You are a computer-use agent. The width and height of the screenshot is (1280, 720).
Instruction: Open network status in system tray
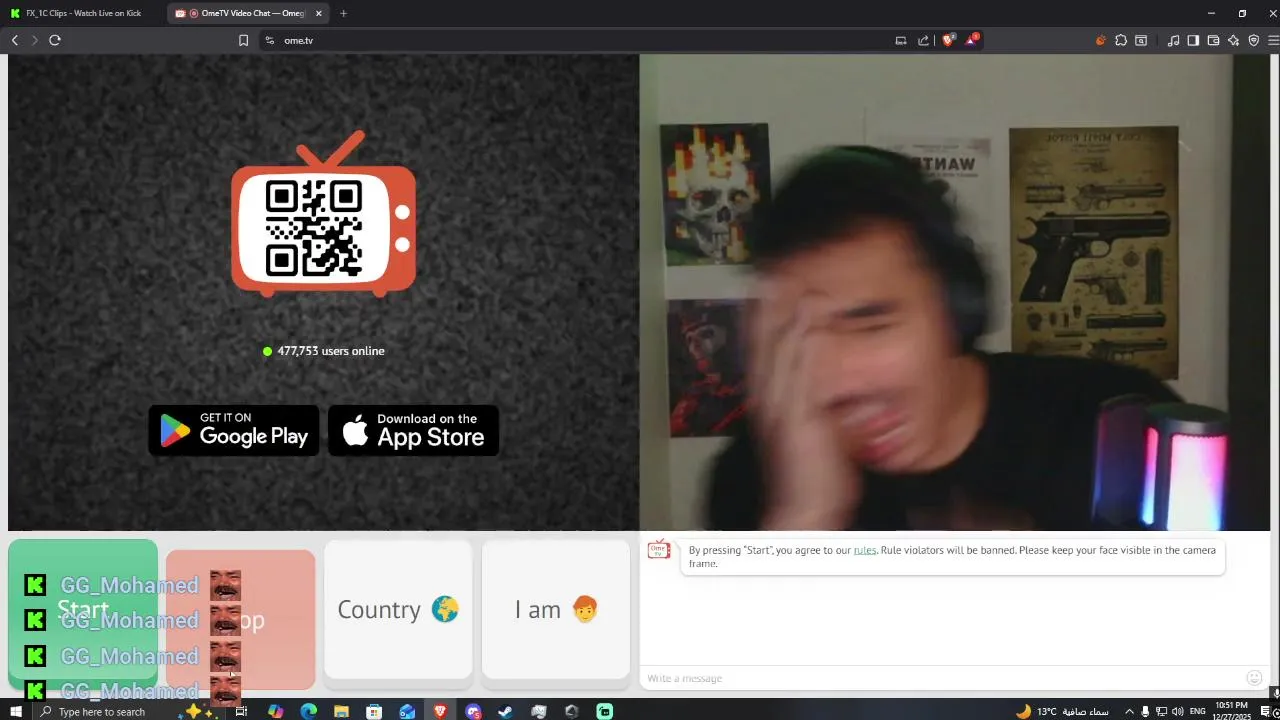[1161, 711]
